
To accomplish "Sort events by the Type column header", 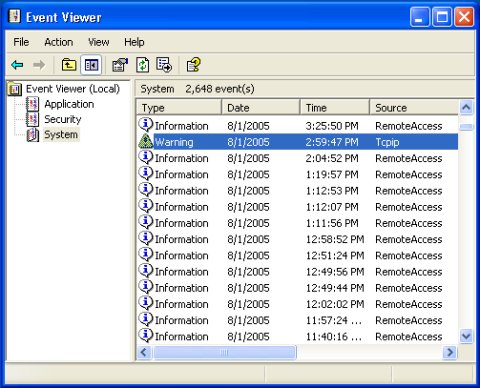I will (x=179, y=107).
